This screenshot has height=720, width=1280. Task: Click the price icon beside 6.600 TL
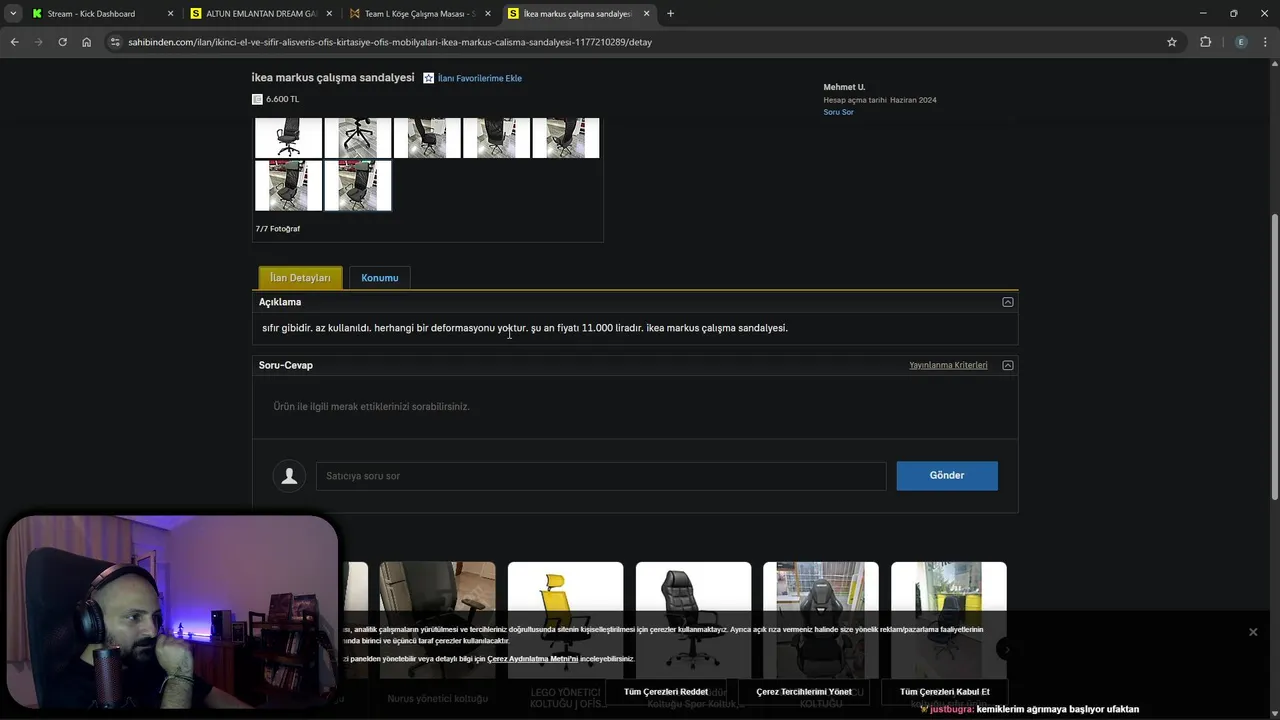[257, 99]
